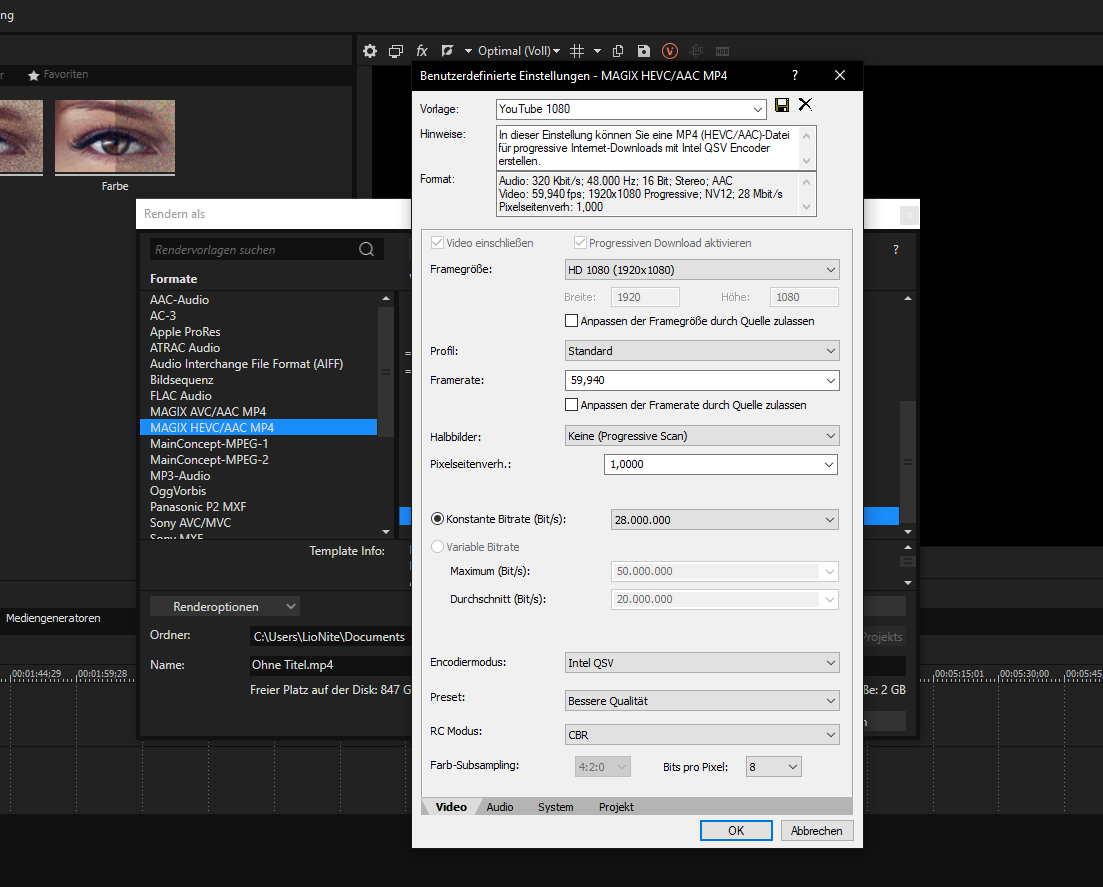The height and width of the screenshot is (887, 1103).
Task: Toggle Progressiven Download aktivieren checkbox
Action: click(580, 243)
